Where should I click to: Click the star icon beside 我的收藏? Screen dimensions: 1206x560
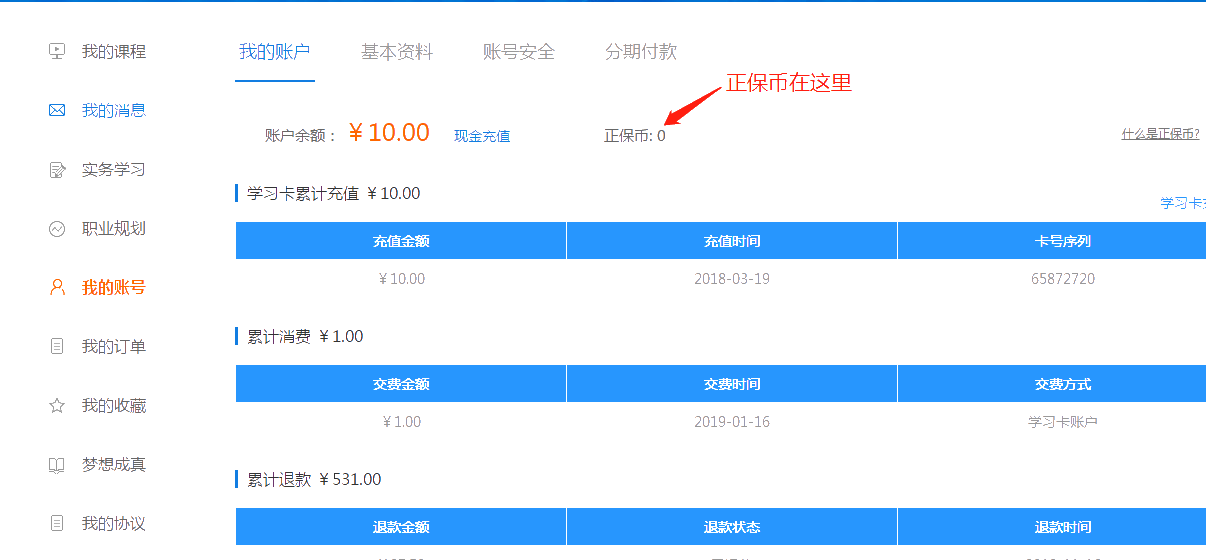pos(57,406)
